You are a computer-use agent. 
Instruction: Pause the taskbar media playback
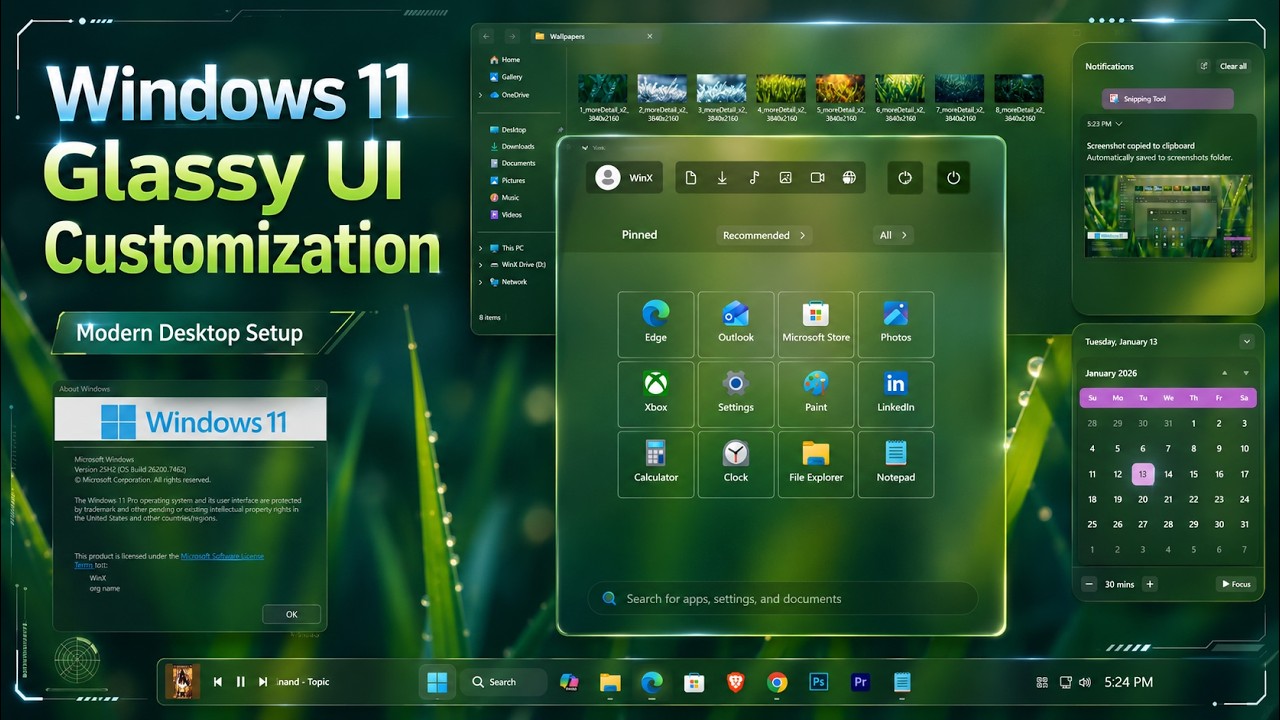pyautogui.click(x=240, y=682)
